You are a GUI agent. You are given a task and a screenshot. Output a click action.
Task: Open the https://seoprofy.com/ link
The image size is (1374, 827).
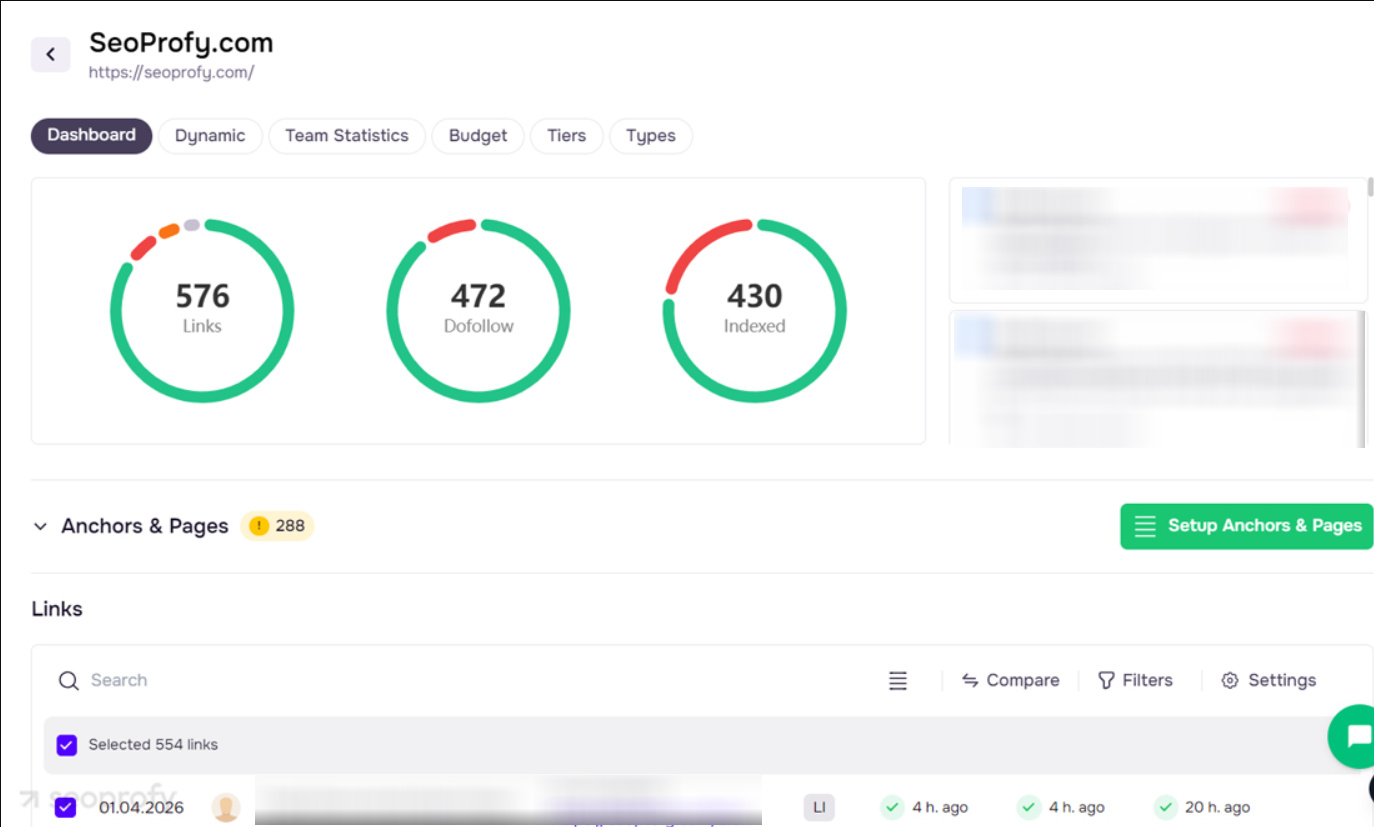coord(171,72)
